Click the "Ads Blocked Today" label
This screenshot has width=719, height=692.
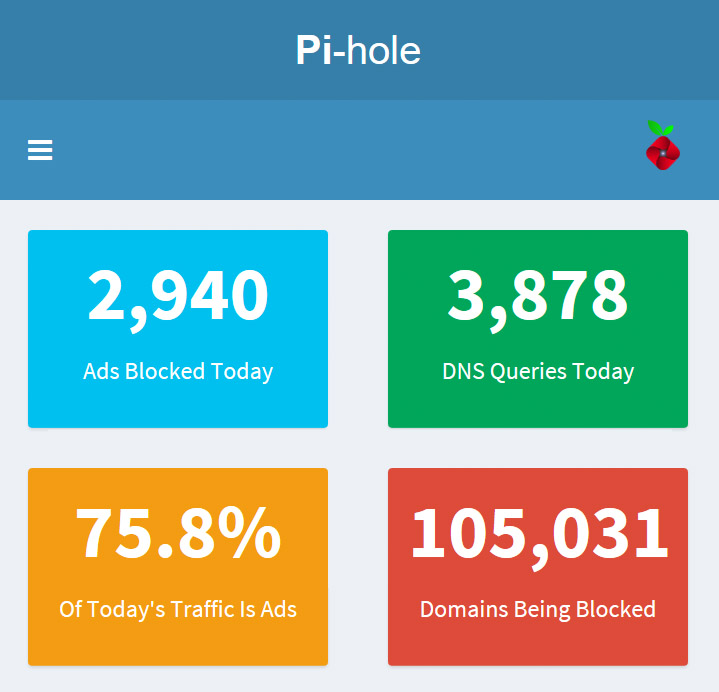[x=178, y=371]
